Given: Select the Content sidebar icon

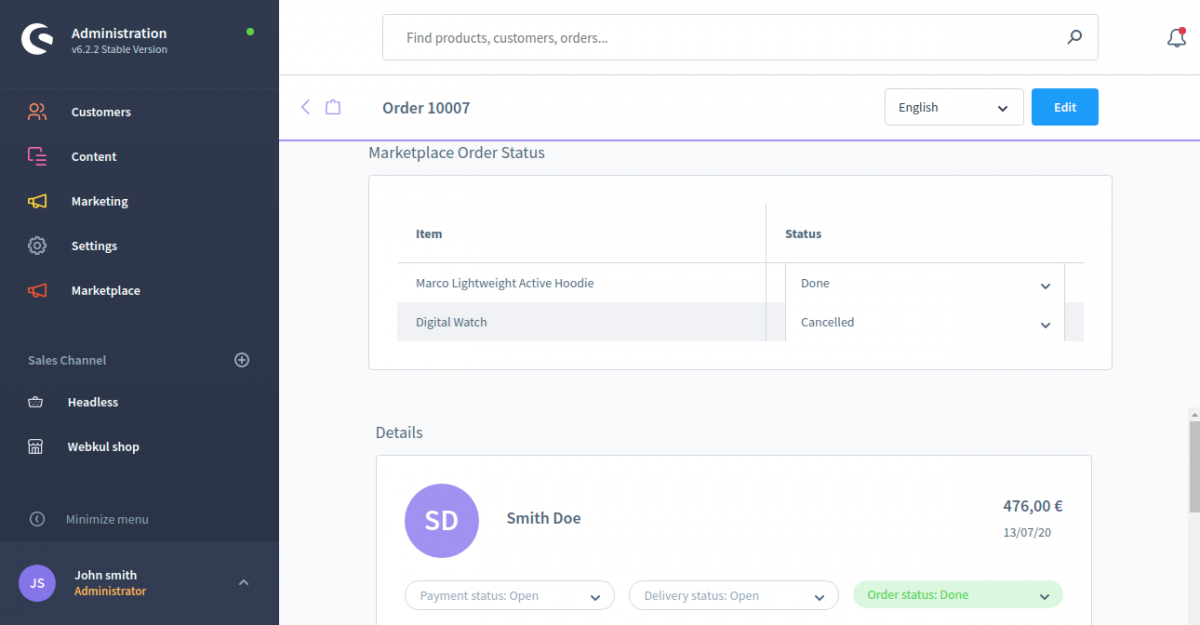Looking at the screenshot, I should coord(37,156).
